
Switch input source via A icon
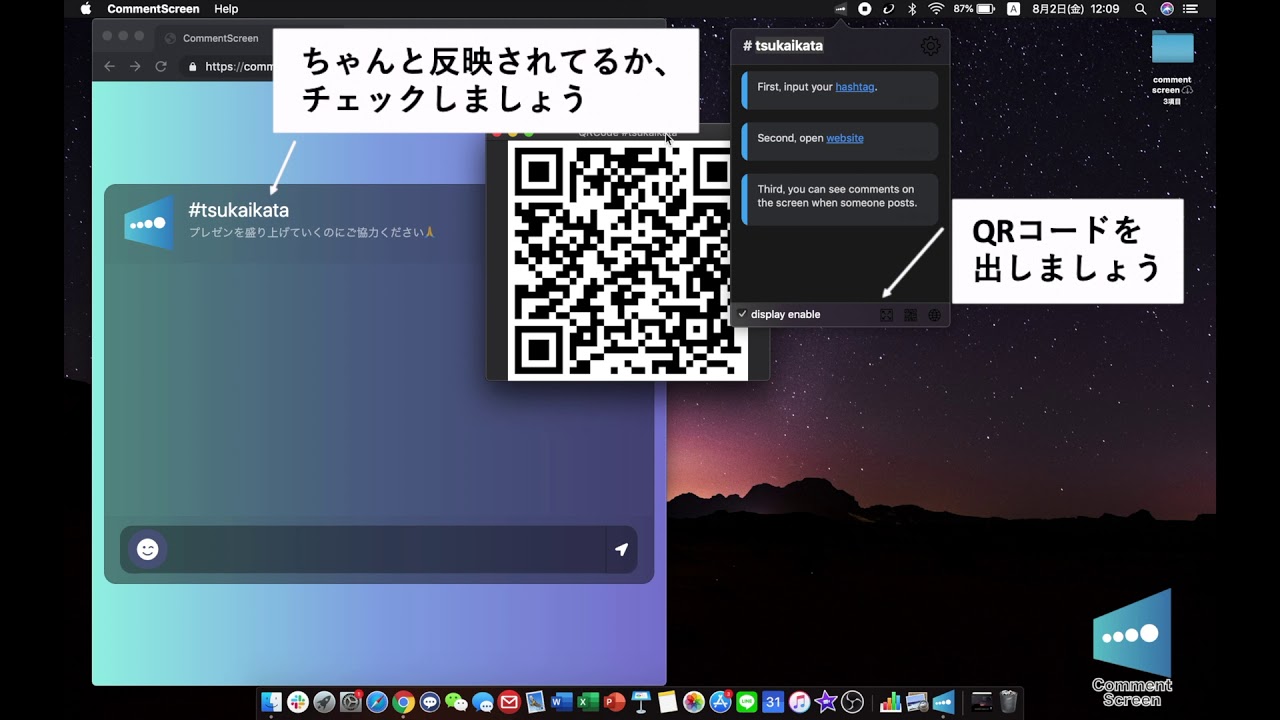[x=1013, y=9]
